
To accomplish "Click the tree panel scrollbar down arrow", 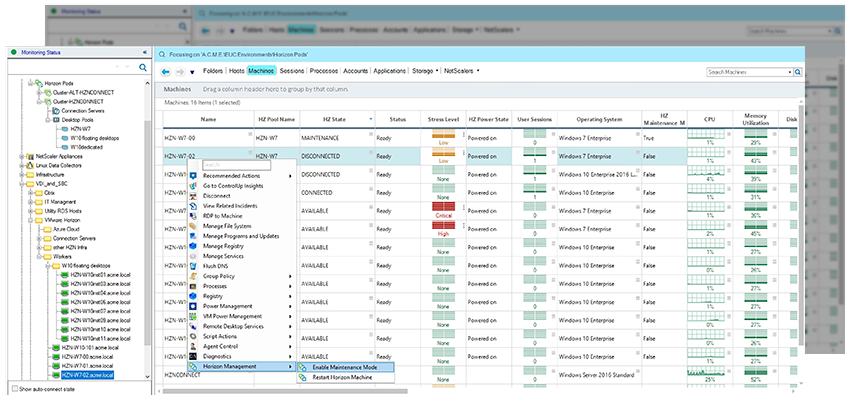I will [x=147, y=377].
